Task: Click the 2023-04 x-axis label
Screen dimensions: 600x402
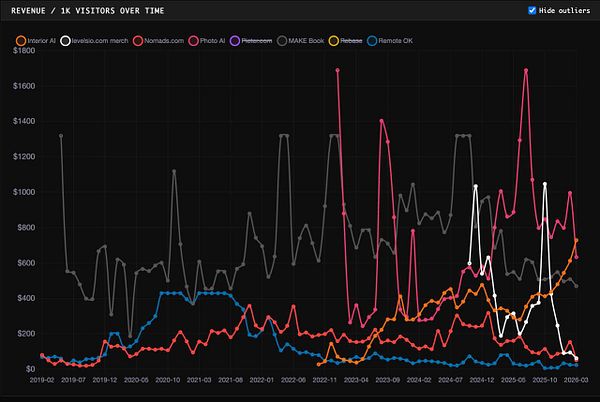Action: (356, 380)
